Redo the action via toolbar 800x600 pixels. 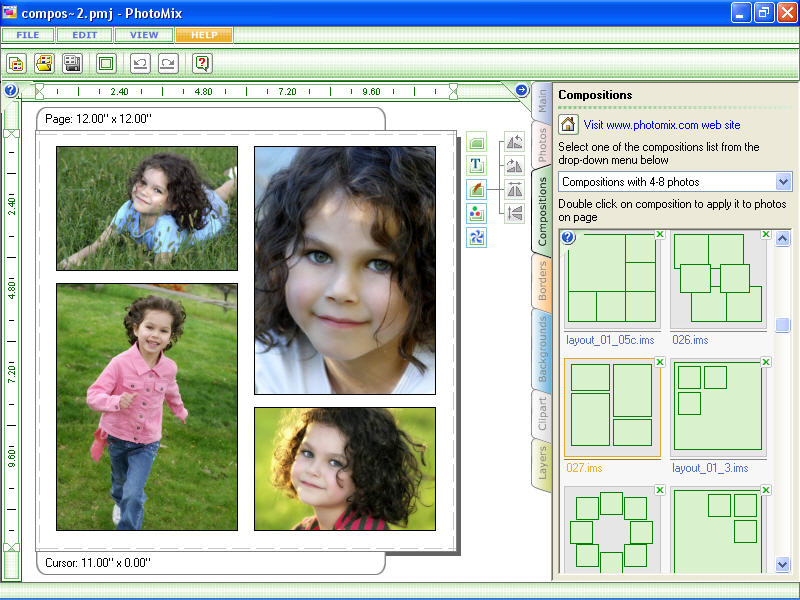(x=168, y=64)
